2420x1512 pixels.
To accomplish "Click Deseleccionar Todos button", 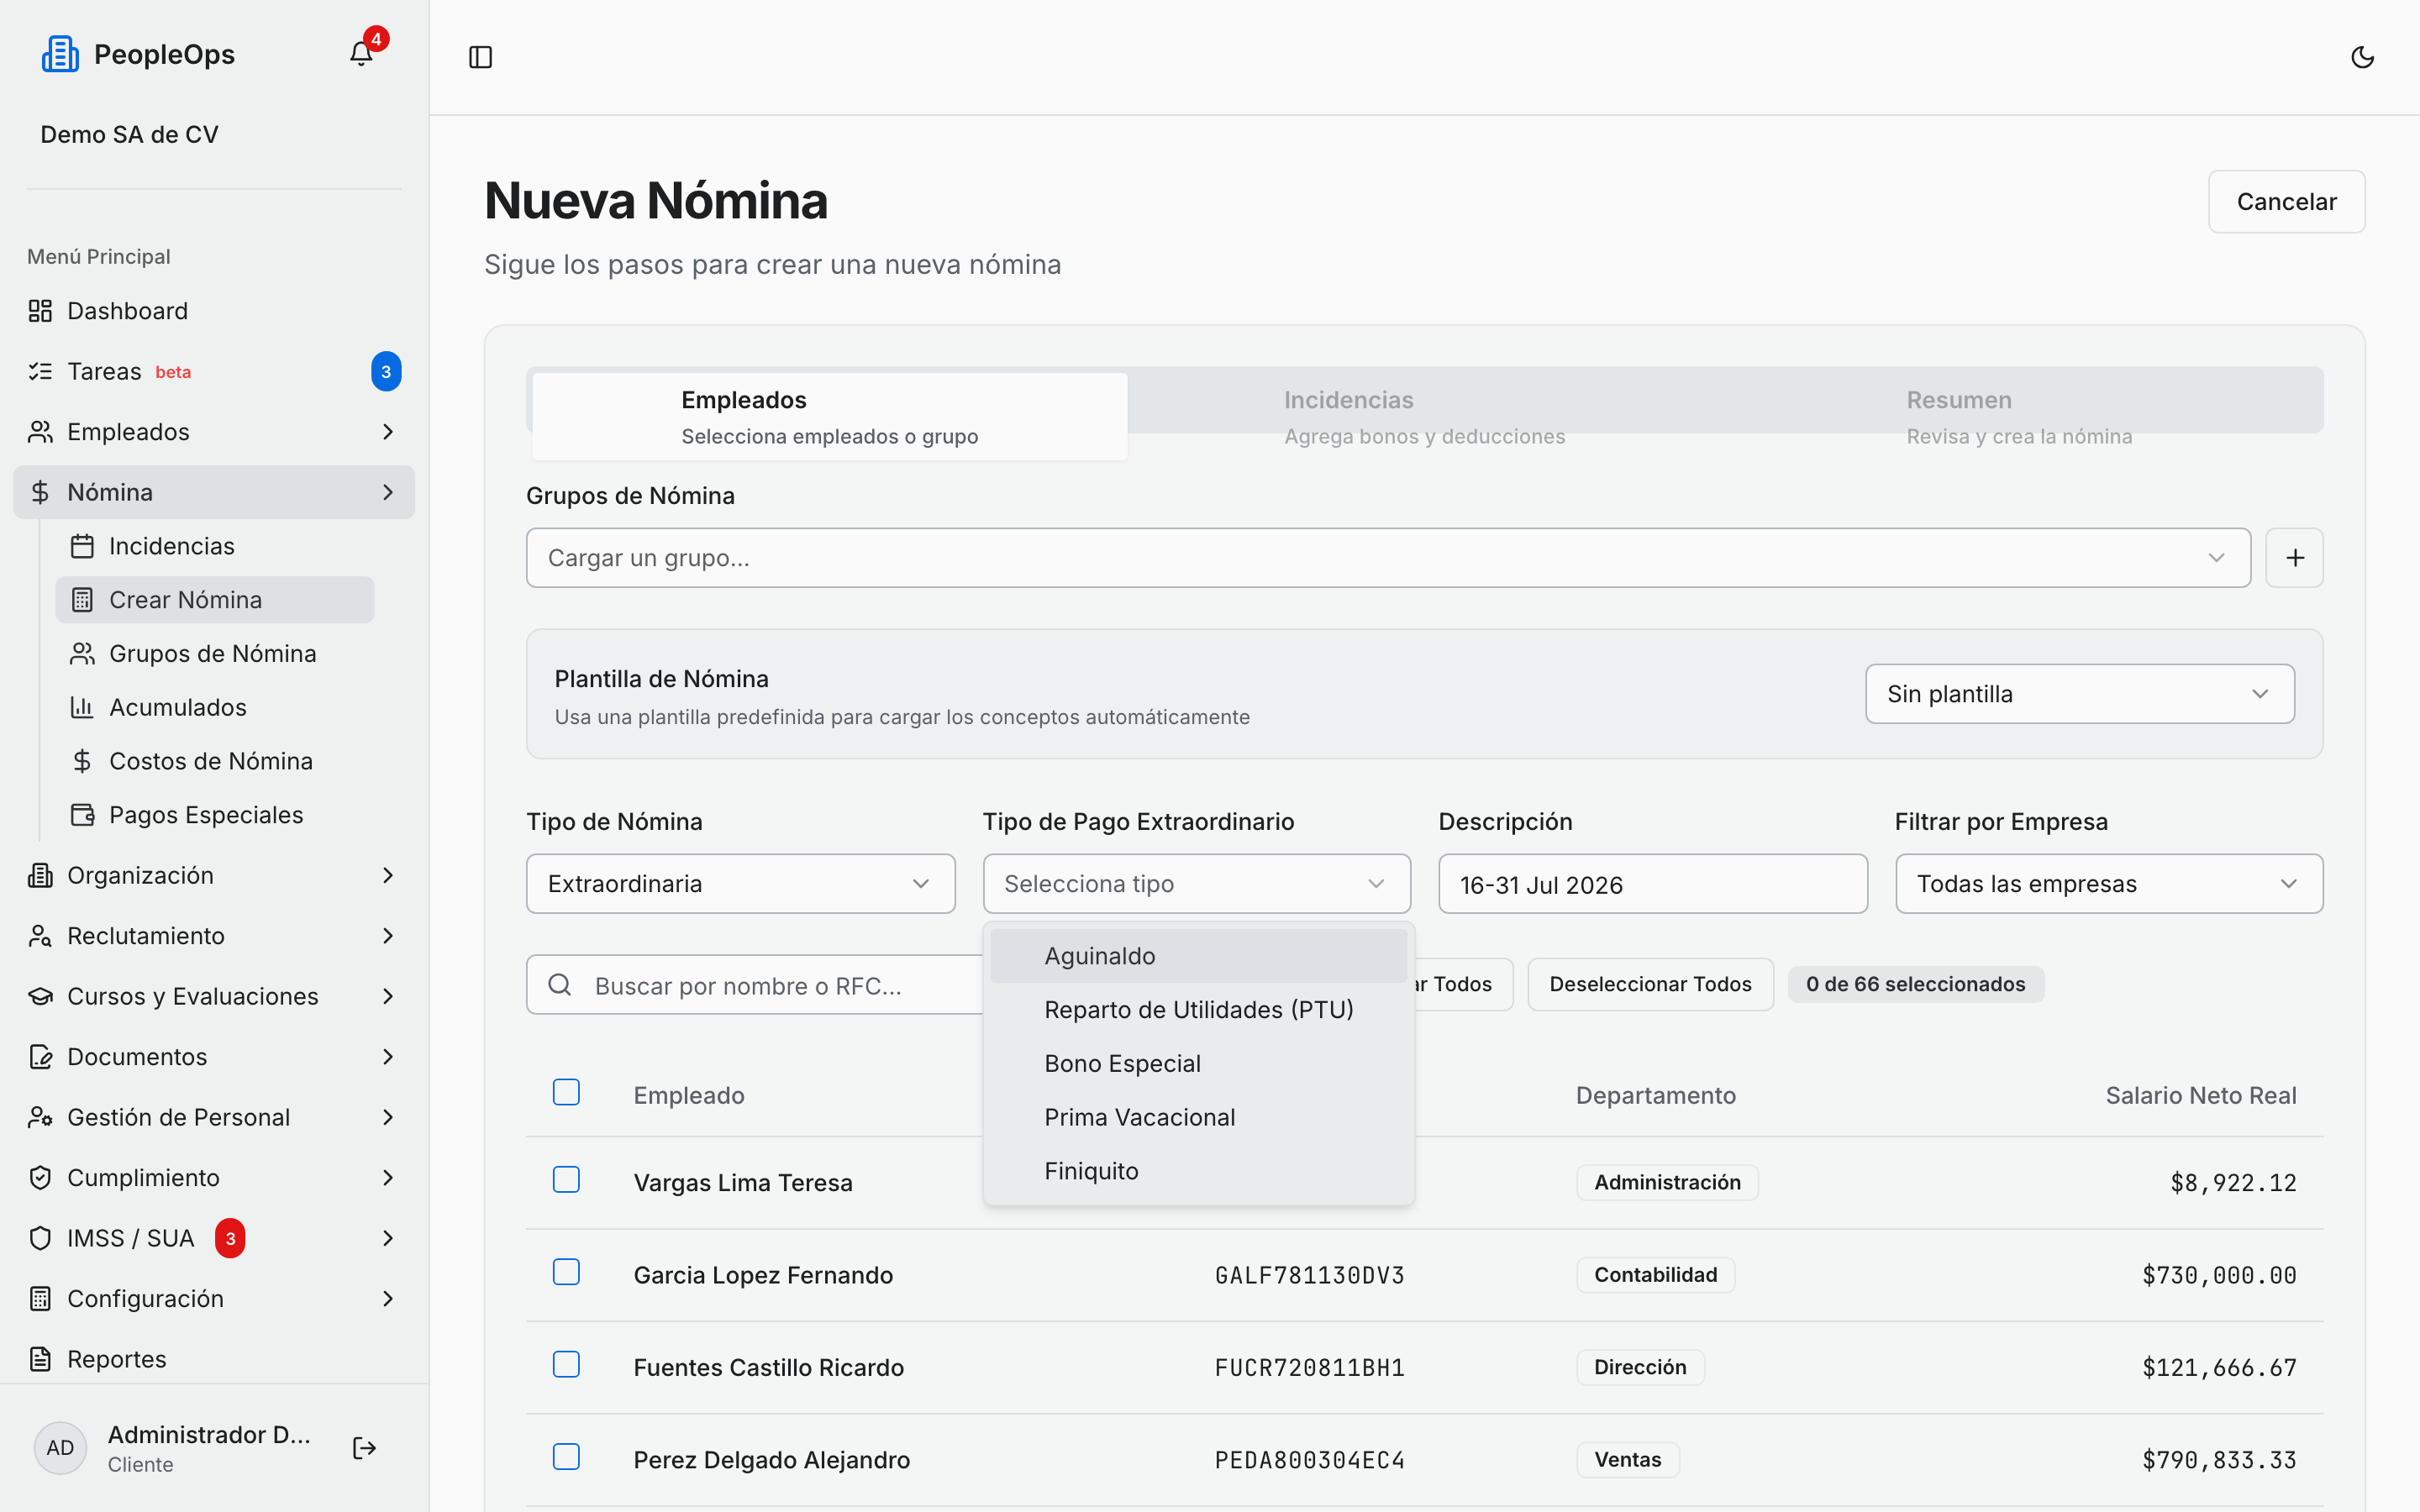I will click(x=1650, y=984).
